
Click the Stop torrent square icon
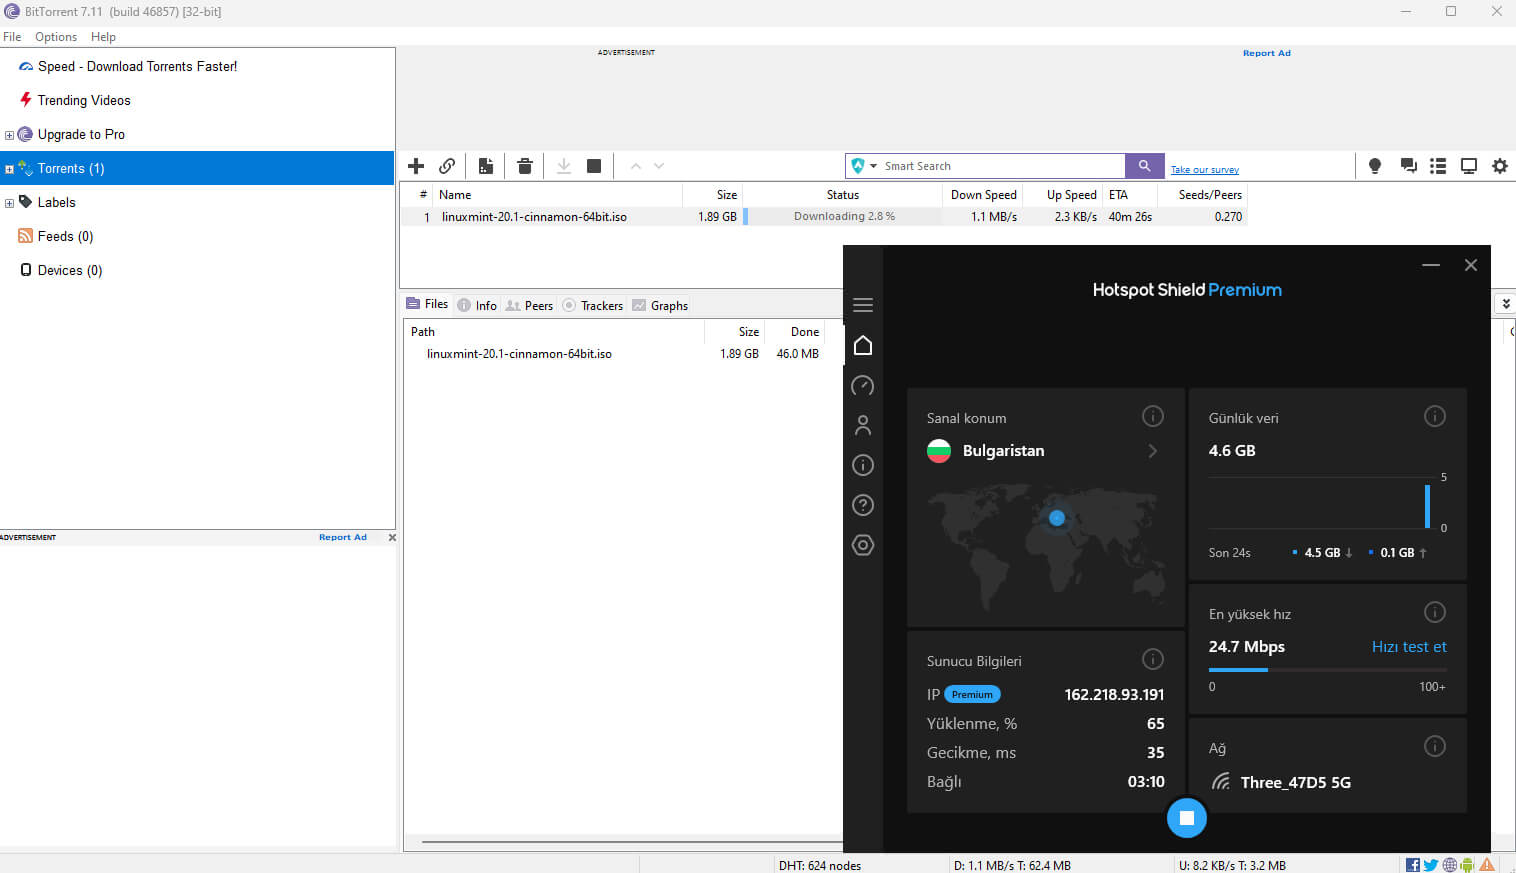click(x=594, y=166)
